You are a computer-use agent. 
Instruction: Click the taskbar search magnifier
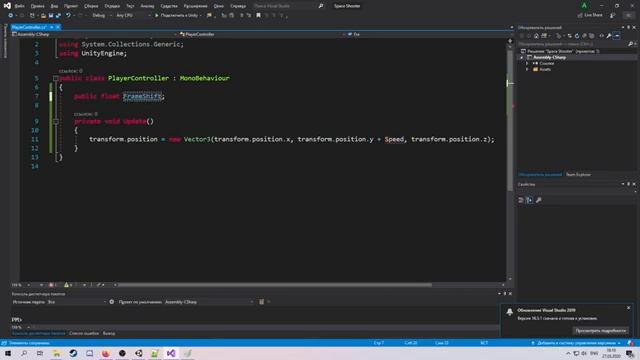(x=24, y=353)
